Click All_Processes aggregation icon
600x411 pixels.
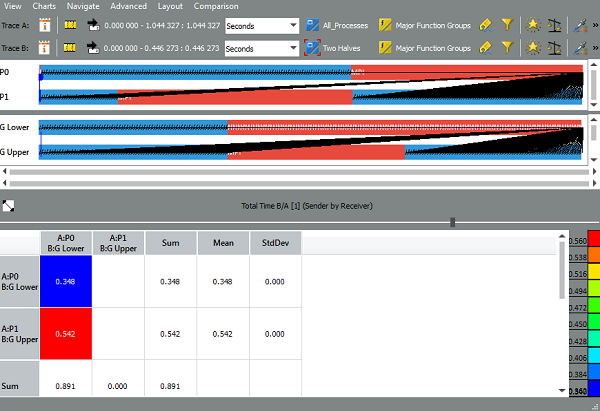coord(312,25)
